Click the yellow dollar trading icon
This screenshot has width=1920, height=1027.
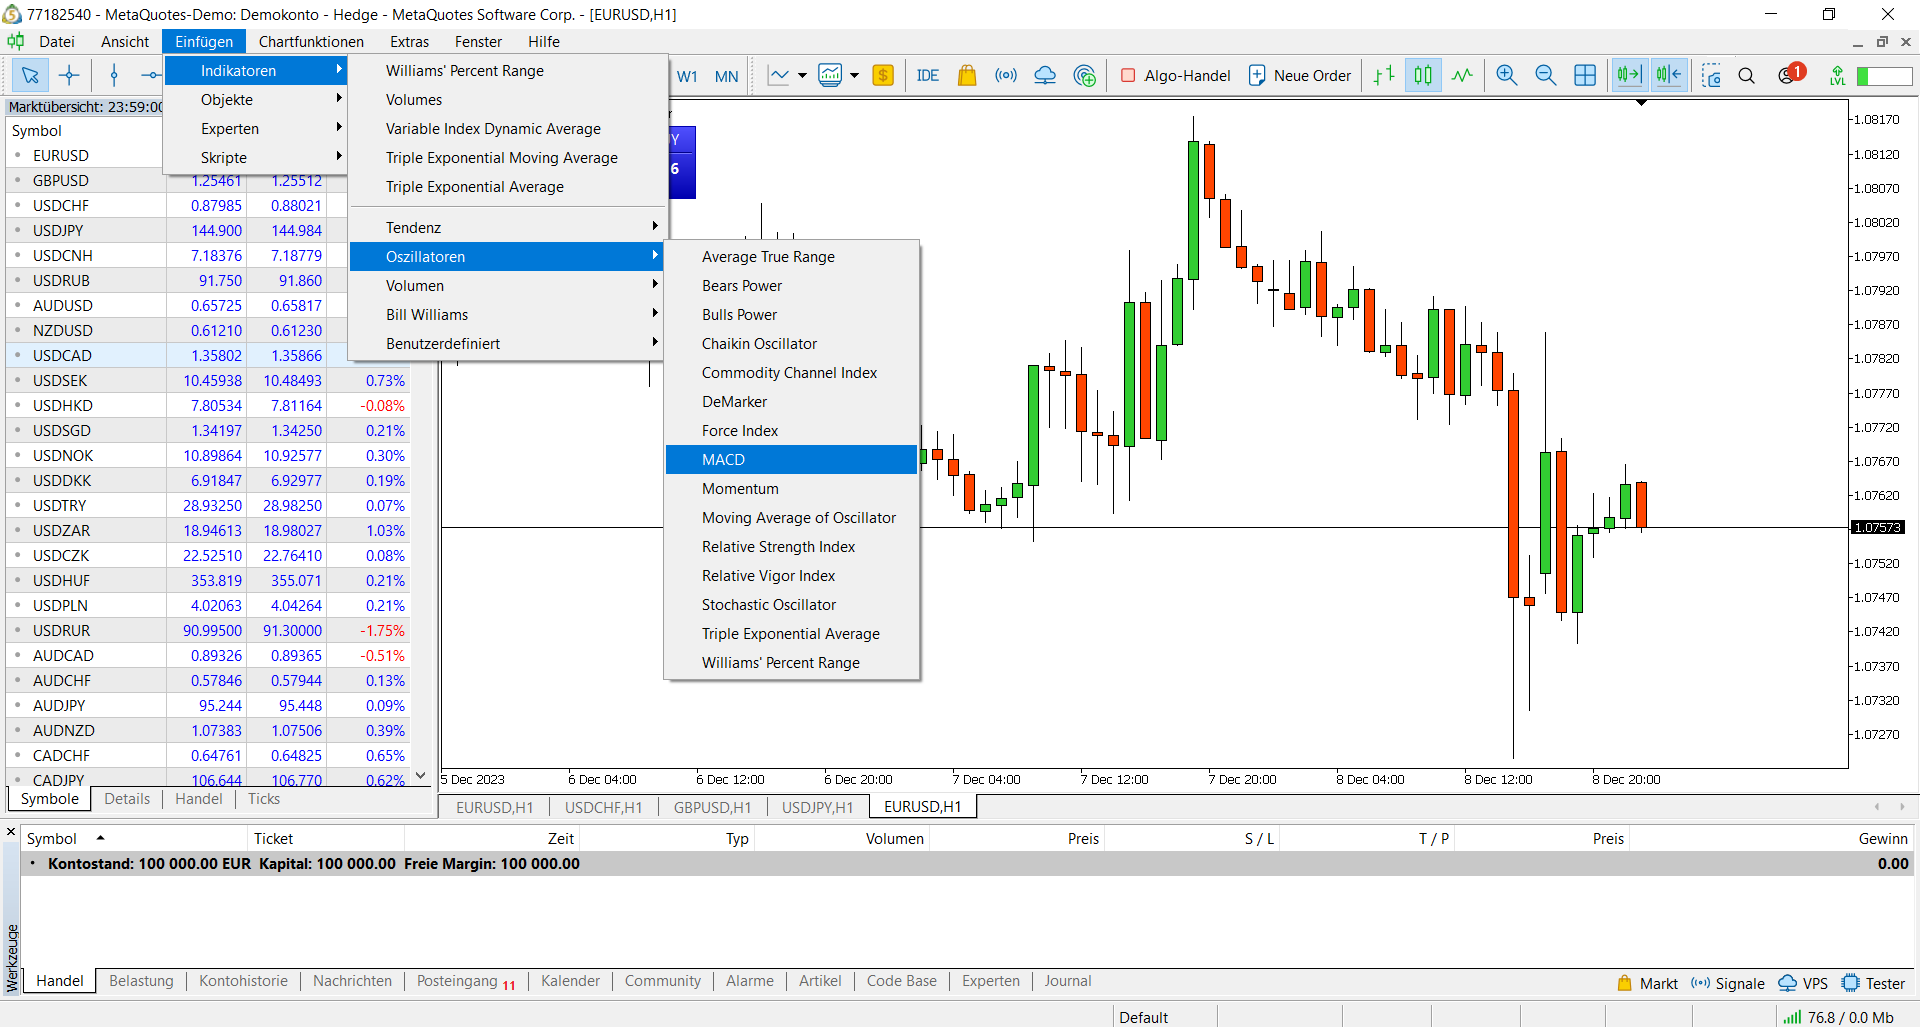tap(883, 75)
